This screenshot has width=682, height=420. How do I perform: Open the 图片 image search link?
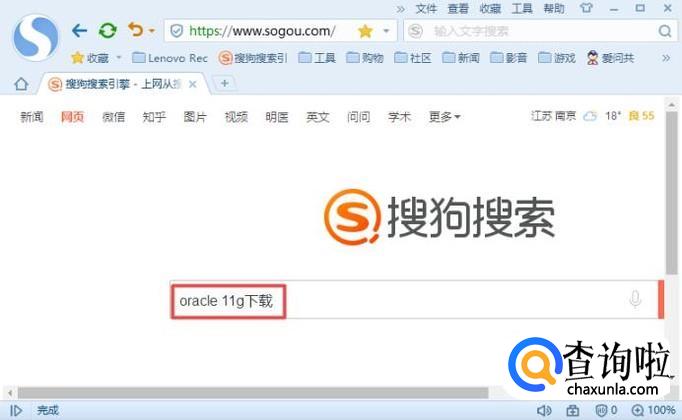pyautogui.click(x=195, y=117)
